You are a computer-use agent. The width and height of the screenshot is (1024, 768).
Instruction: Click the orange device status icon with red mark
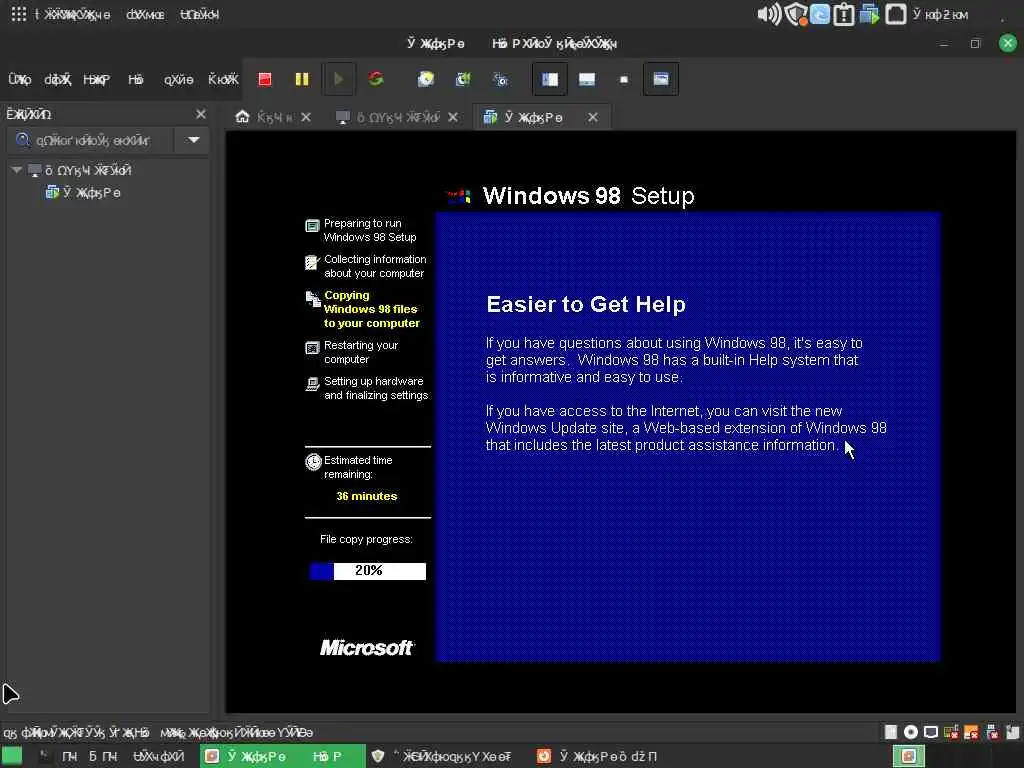[972, 732]
